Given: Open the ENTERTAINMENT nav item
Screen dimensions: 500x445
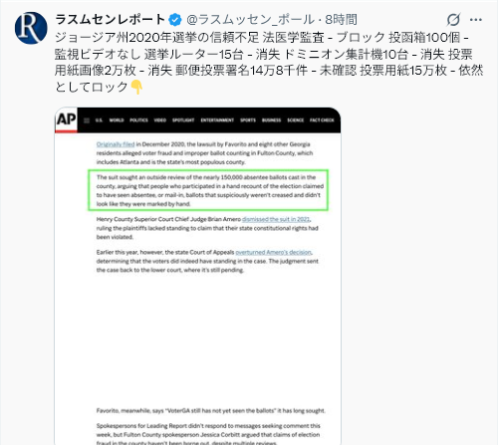Looking at the screenshot, I should [217, 120].
